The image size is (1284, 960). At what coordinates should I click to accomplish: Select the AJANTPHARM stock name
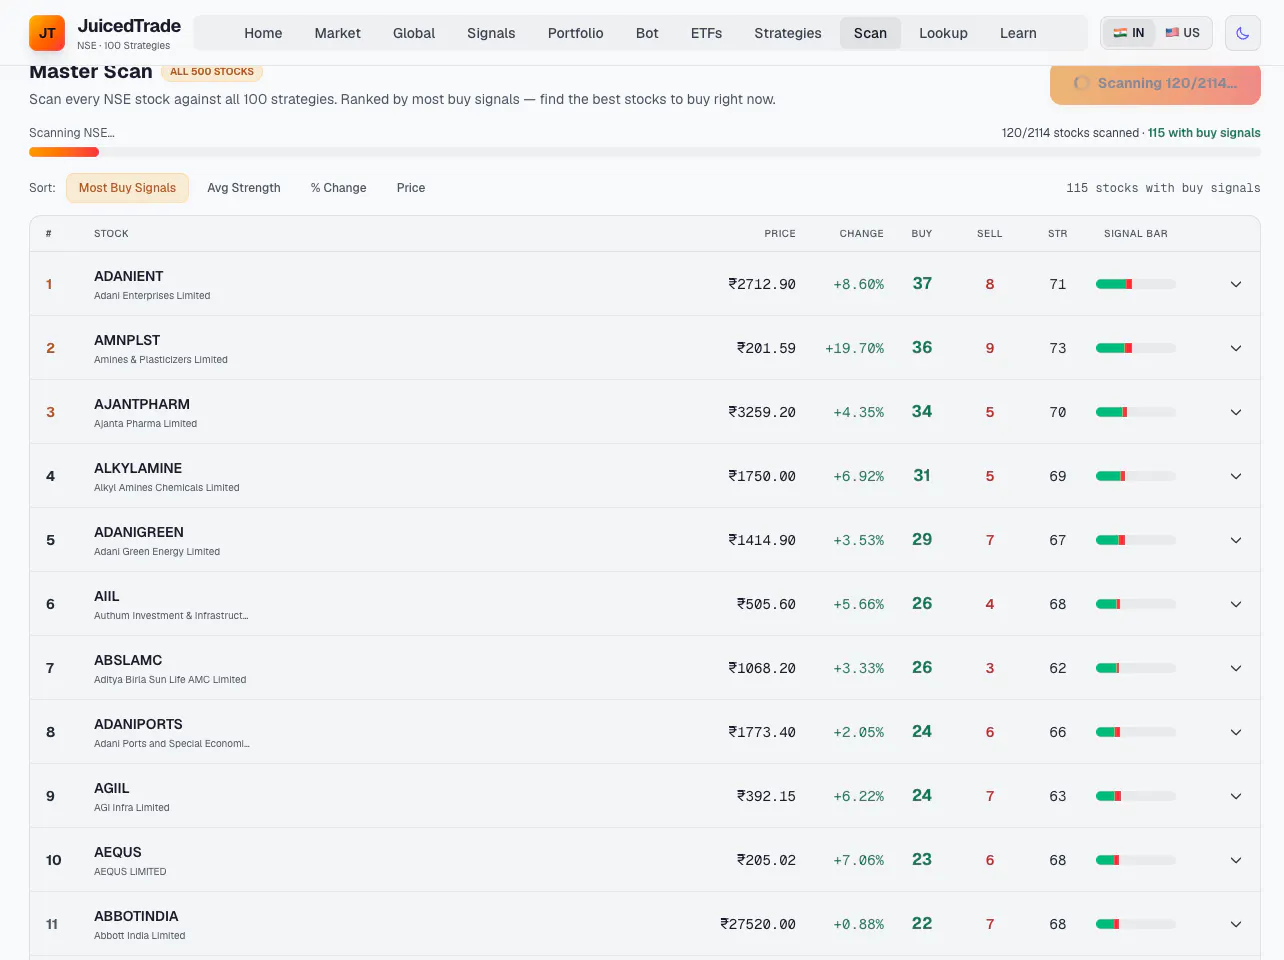point(142,404)
